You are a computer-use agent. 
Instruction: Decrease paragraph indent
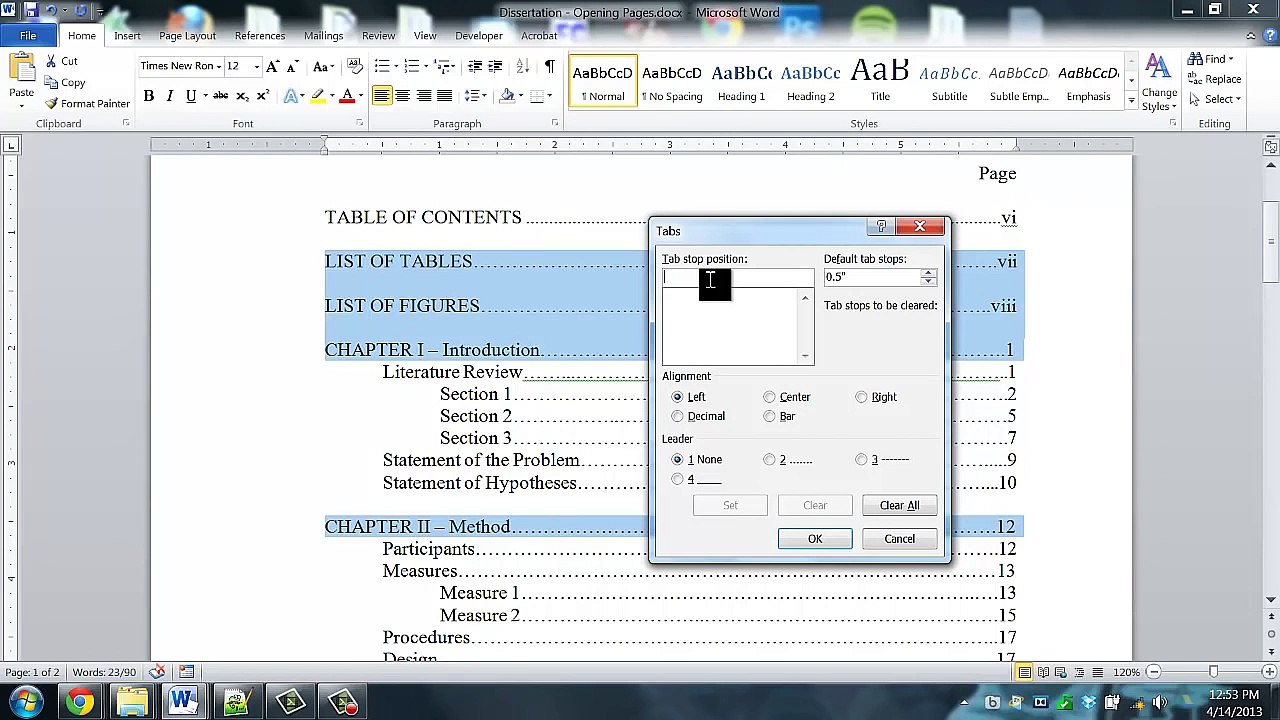coord(474,66)
